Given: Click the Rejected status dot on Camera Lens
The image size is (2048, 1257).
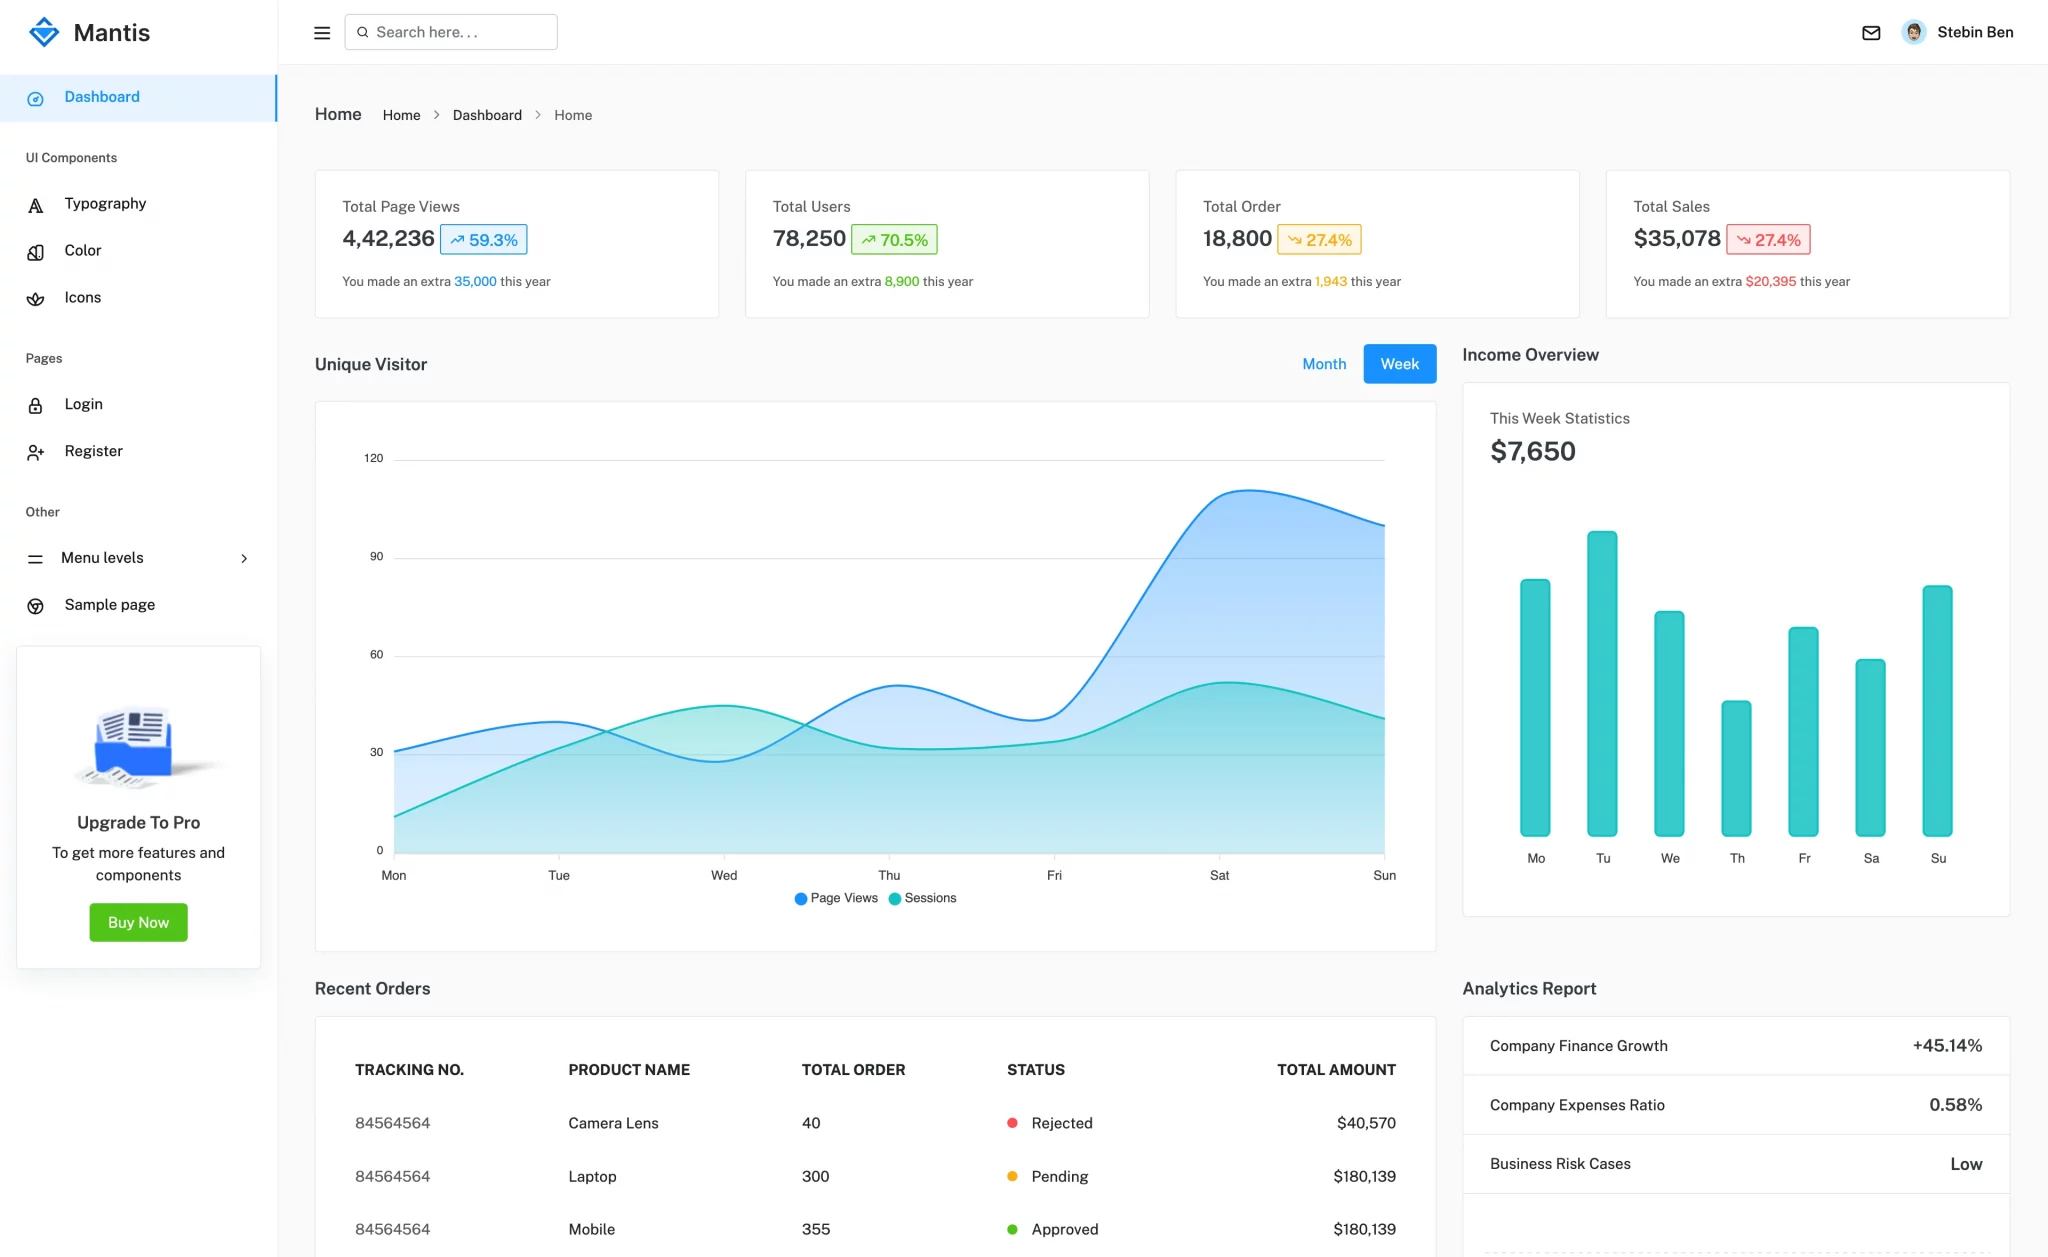Looking at the screenshot, I should [1012, 1123].
